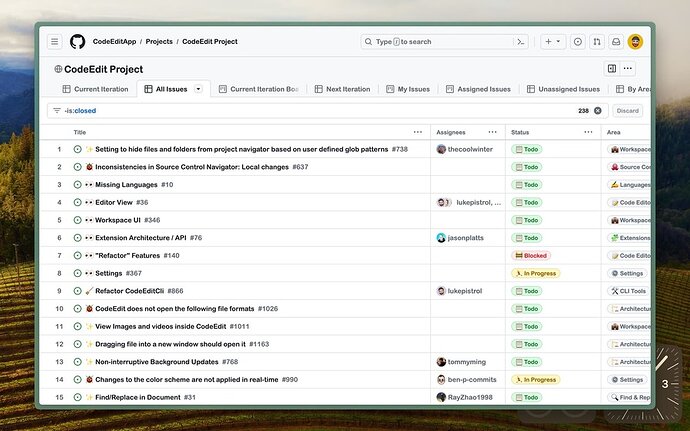Click the Discard button
The height and width of the screenshot is (431, 690).
click(628, 111)
